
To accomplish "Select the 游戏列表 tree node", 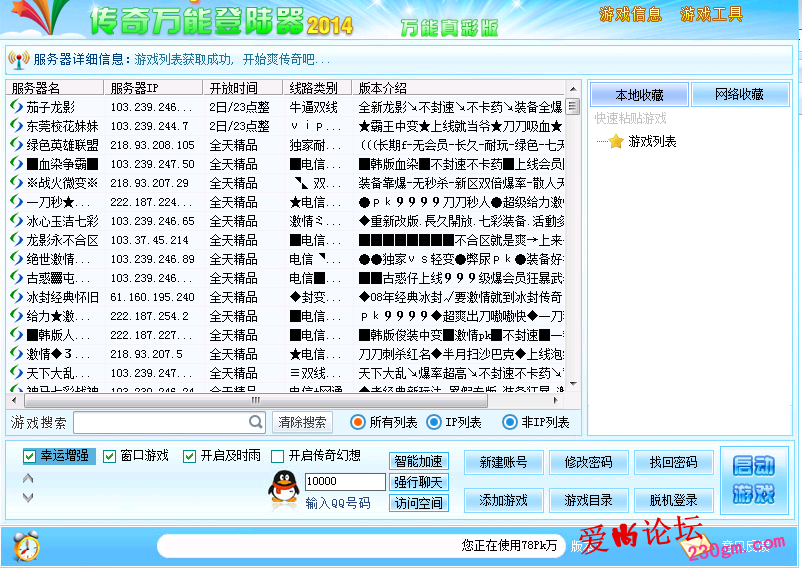I will point(652,141).
